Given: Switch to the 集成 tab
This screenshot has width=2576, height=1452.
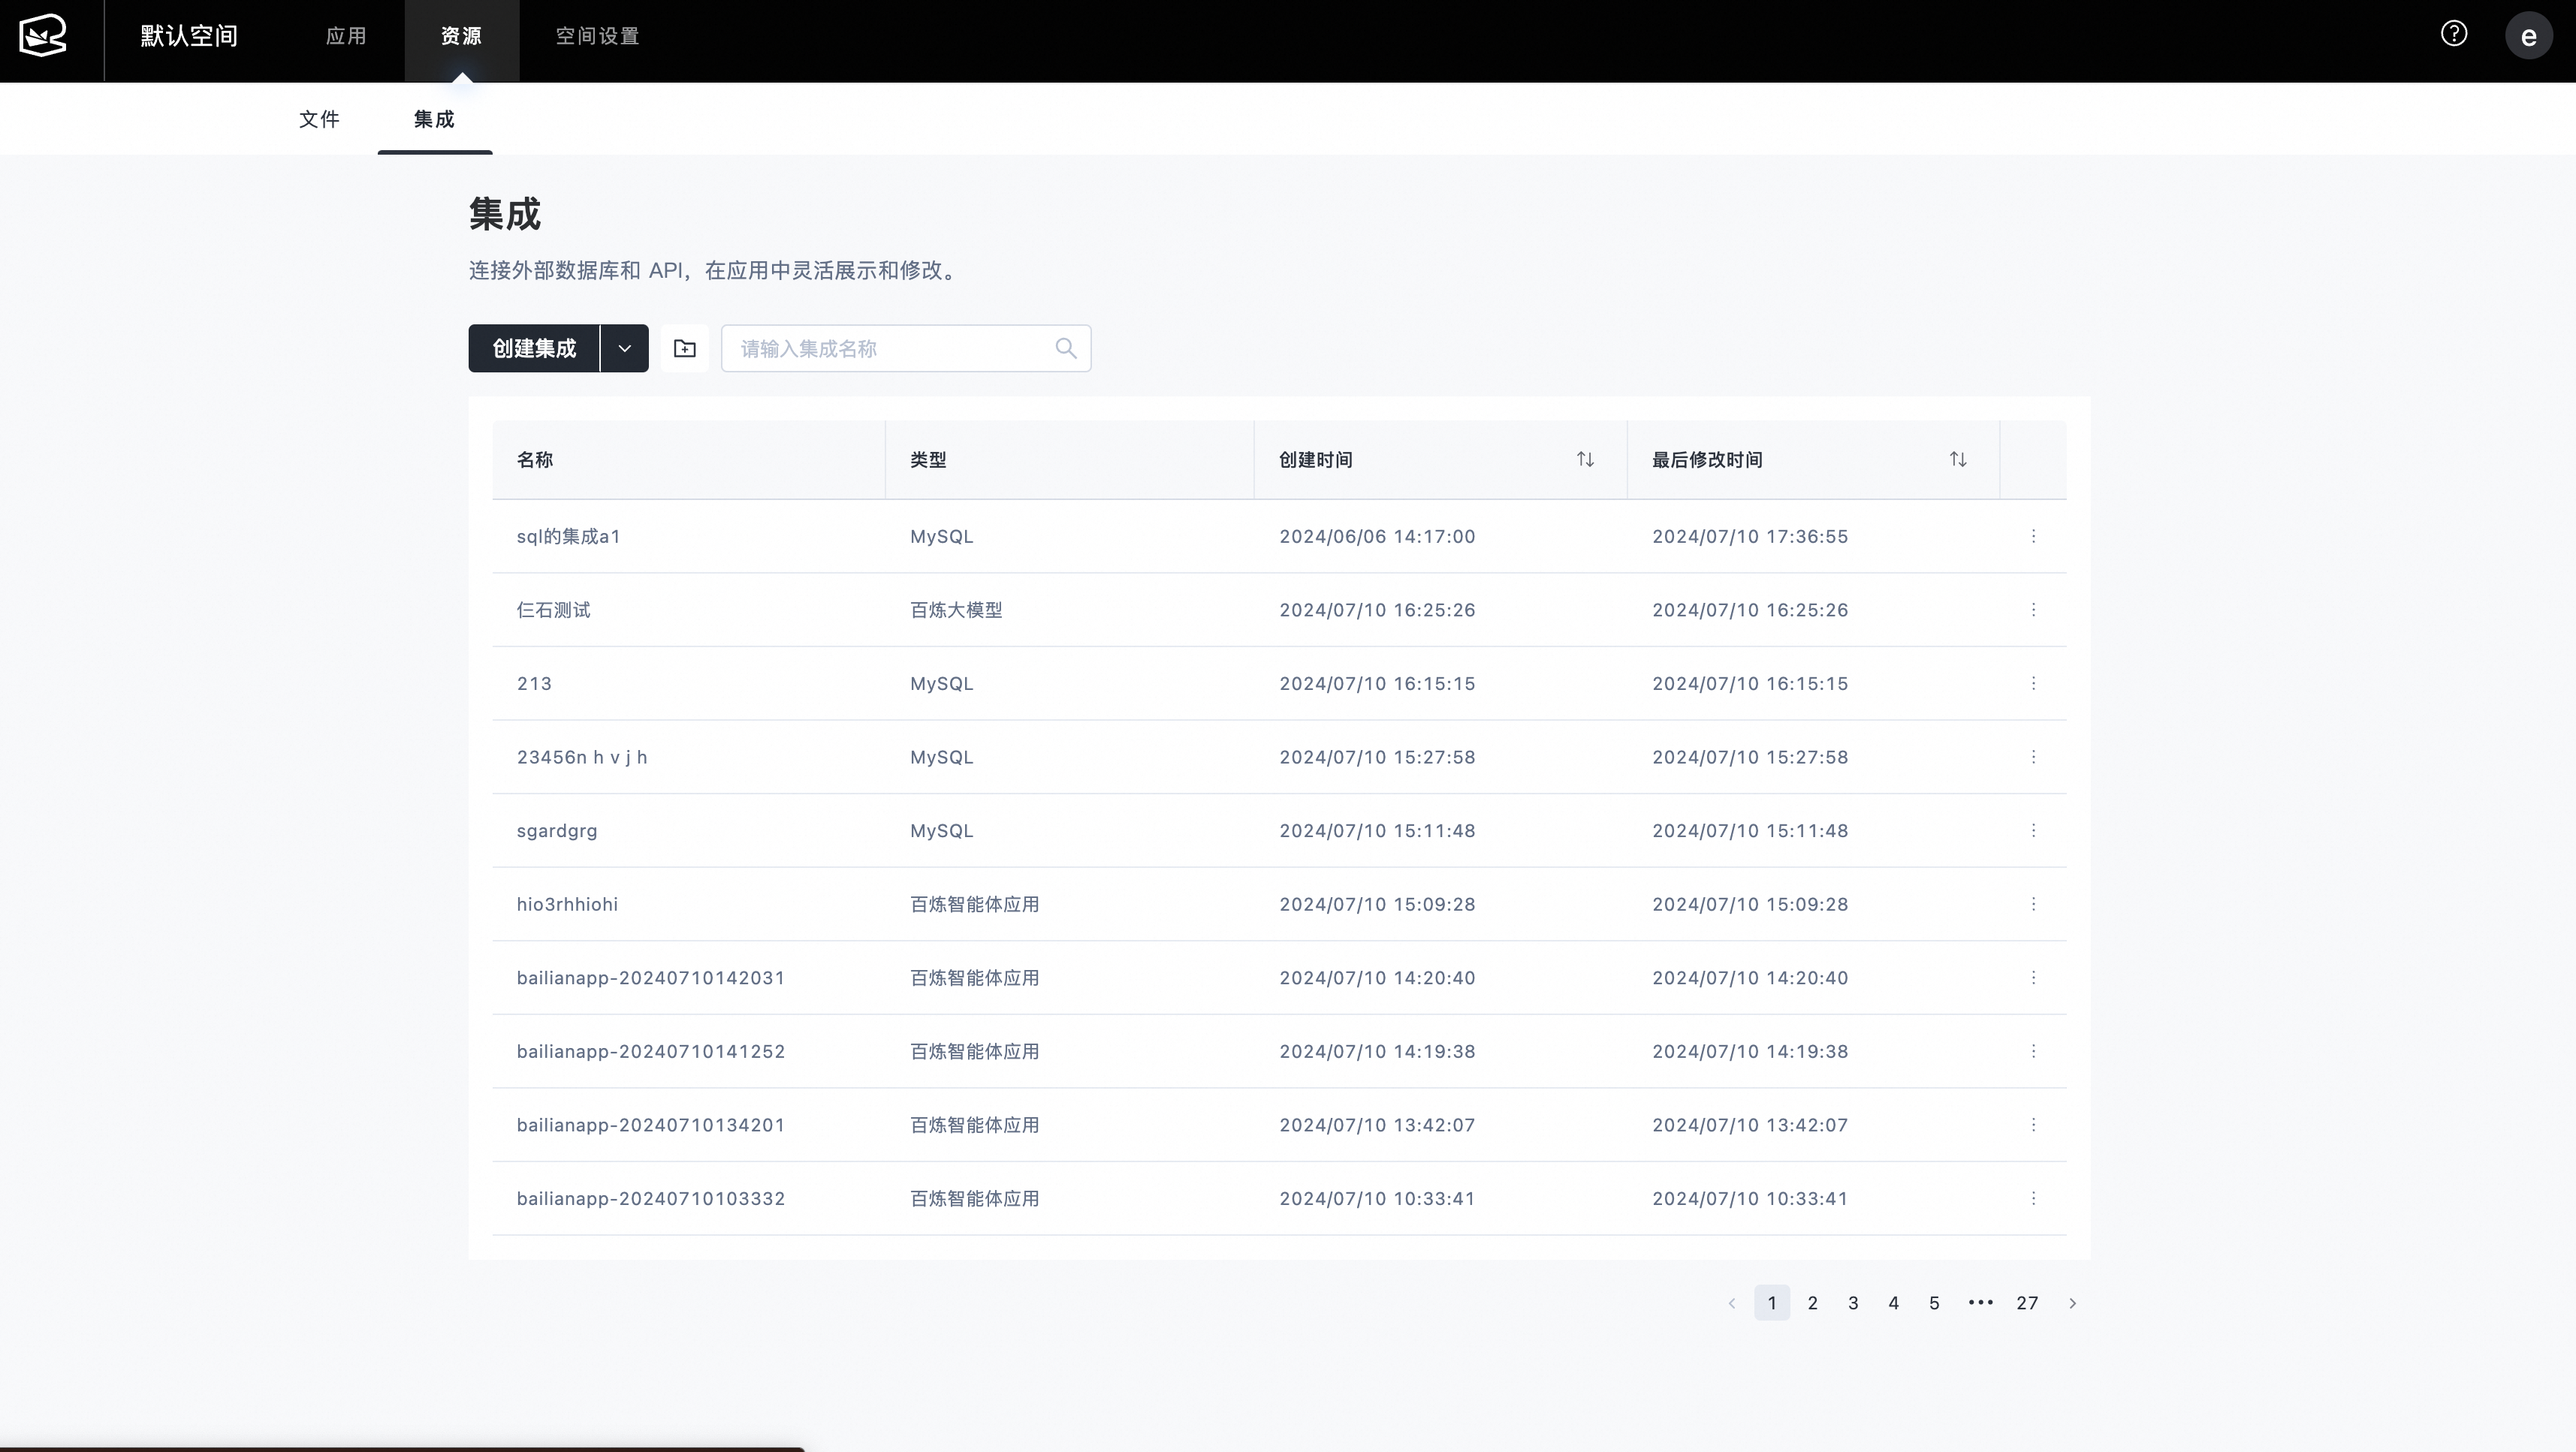Looking at the screenshot, I should click(x=434, y=119).
